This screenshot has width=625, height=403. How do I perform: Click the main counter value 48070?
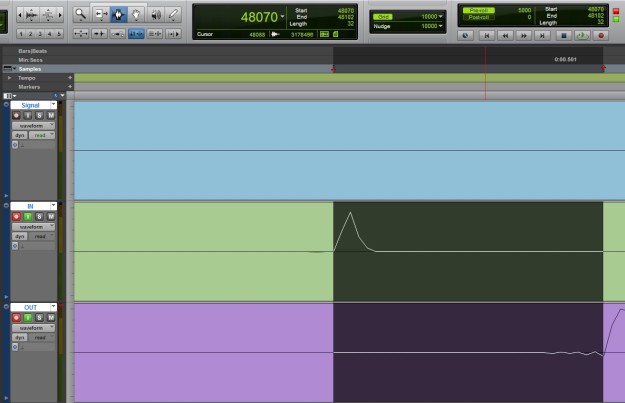coord(255,17)
